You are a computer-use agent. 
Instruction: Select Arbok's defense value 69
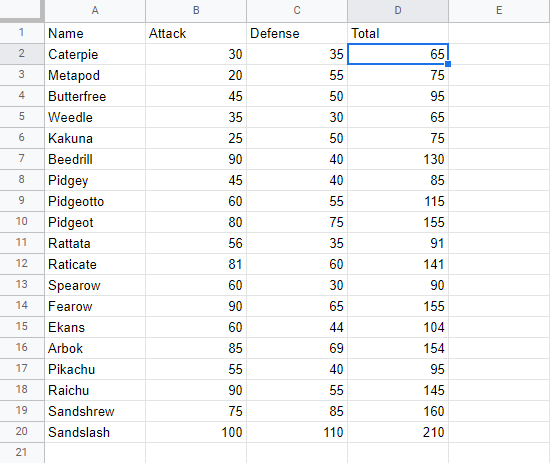(x=297, y=348)
